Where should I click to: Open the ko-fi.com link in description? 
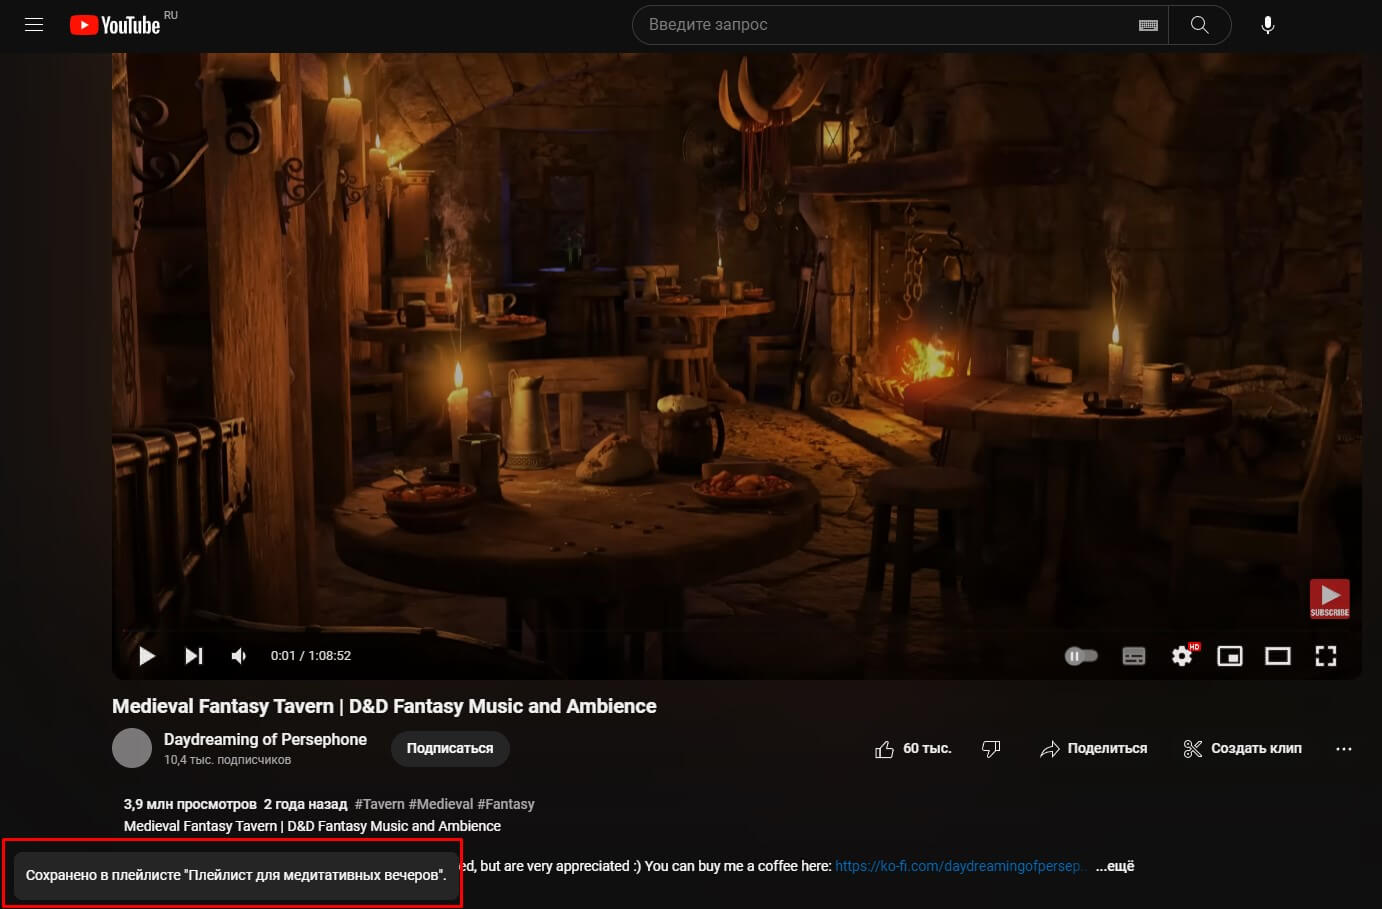[959, 866]
